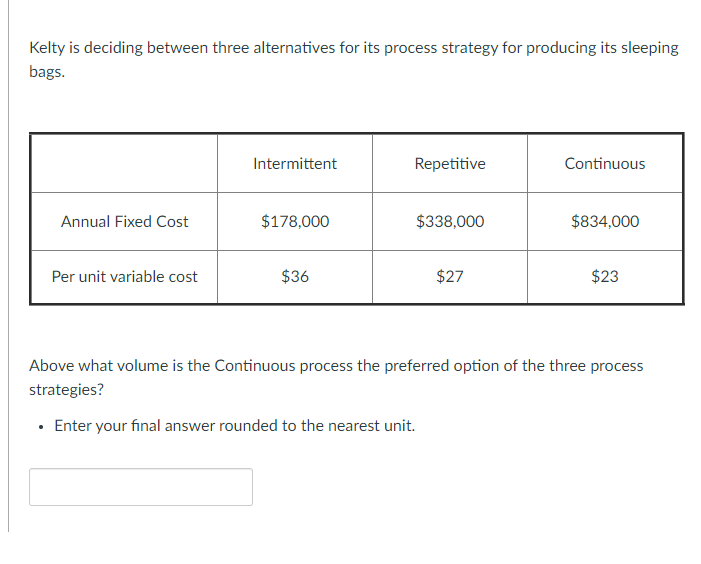The image size is (701, 564).
Task: Click the $178,000 fixed cost cell
Action: point(295,222)
